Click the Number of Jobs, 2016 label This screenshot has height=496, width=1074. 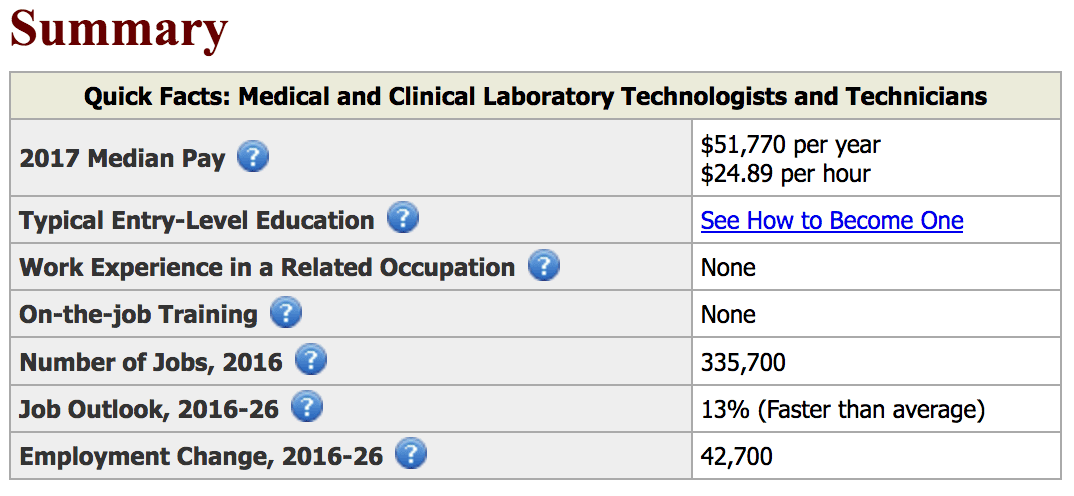(151, 362)
